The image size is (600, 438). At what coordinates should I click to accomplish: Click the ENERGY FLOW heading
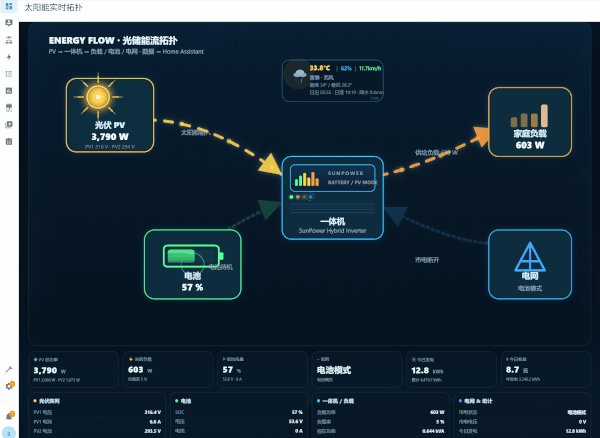(113, 41)
